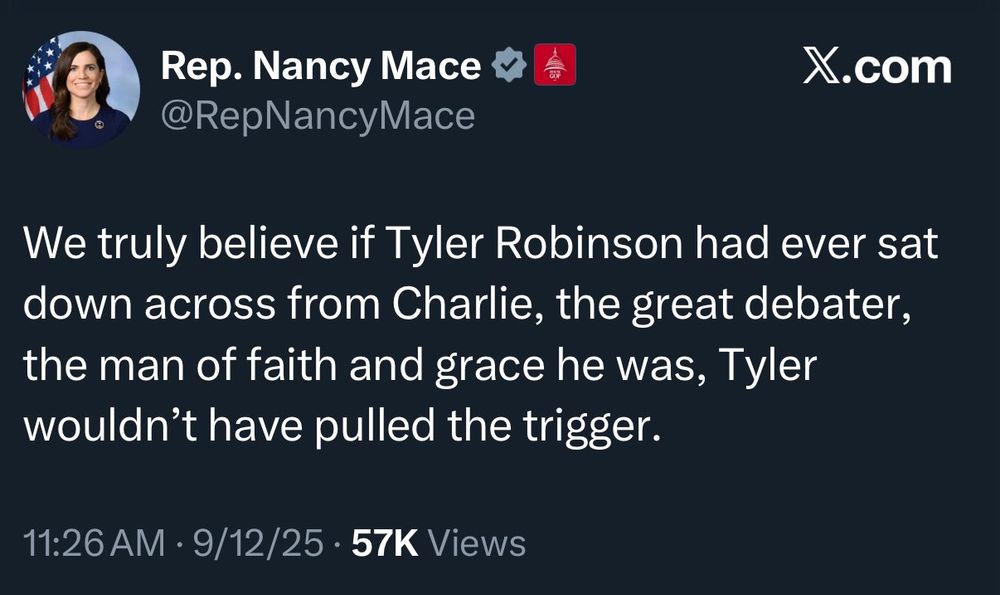Click the red House GOP affiliation badge
This screenshot has height=595, width=1000.
(555, 66)
